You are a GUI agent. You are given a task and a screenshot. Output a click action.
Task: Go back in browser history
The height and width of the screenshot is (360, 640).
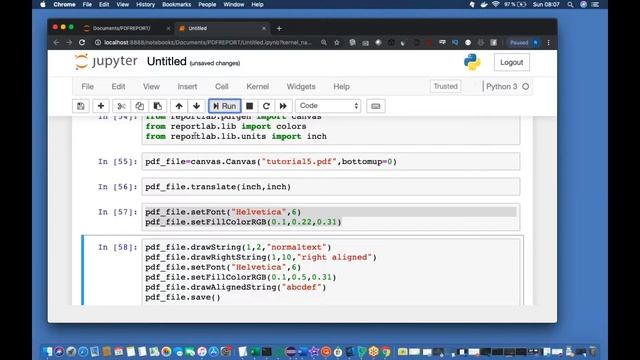coord(56,42)
